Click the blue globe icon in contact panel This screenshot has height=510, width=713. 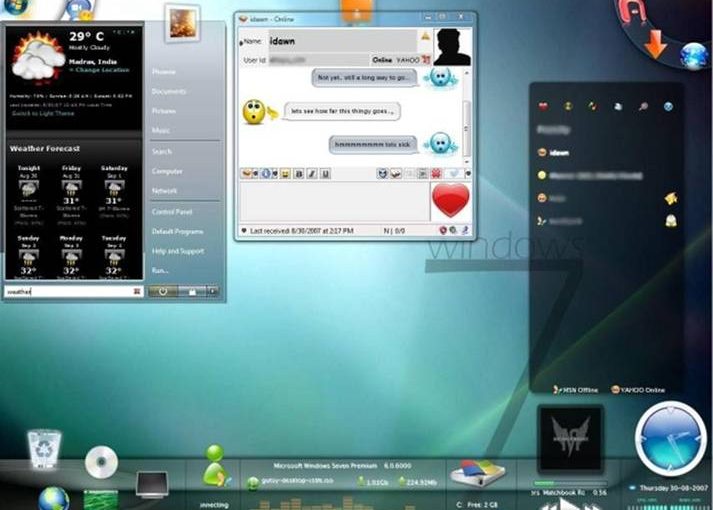coord(668,106)
